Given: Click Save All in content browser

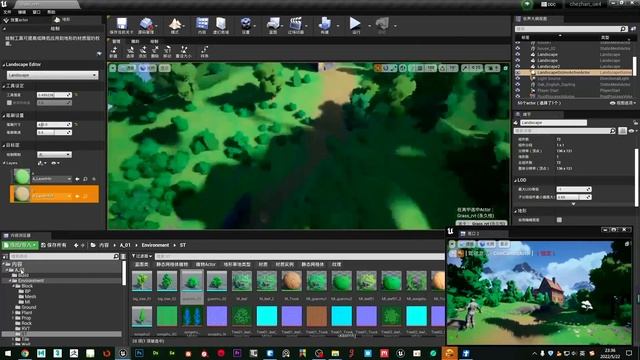Looking at the screenshot, I should pyautogui.click(x=53, y=245).
